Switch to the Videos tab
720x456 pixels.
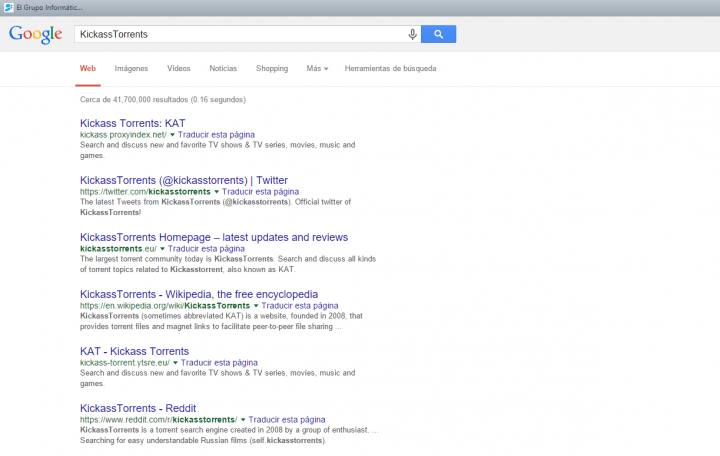pyautogui.click(x=179, y=68)
